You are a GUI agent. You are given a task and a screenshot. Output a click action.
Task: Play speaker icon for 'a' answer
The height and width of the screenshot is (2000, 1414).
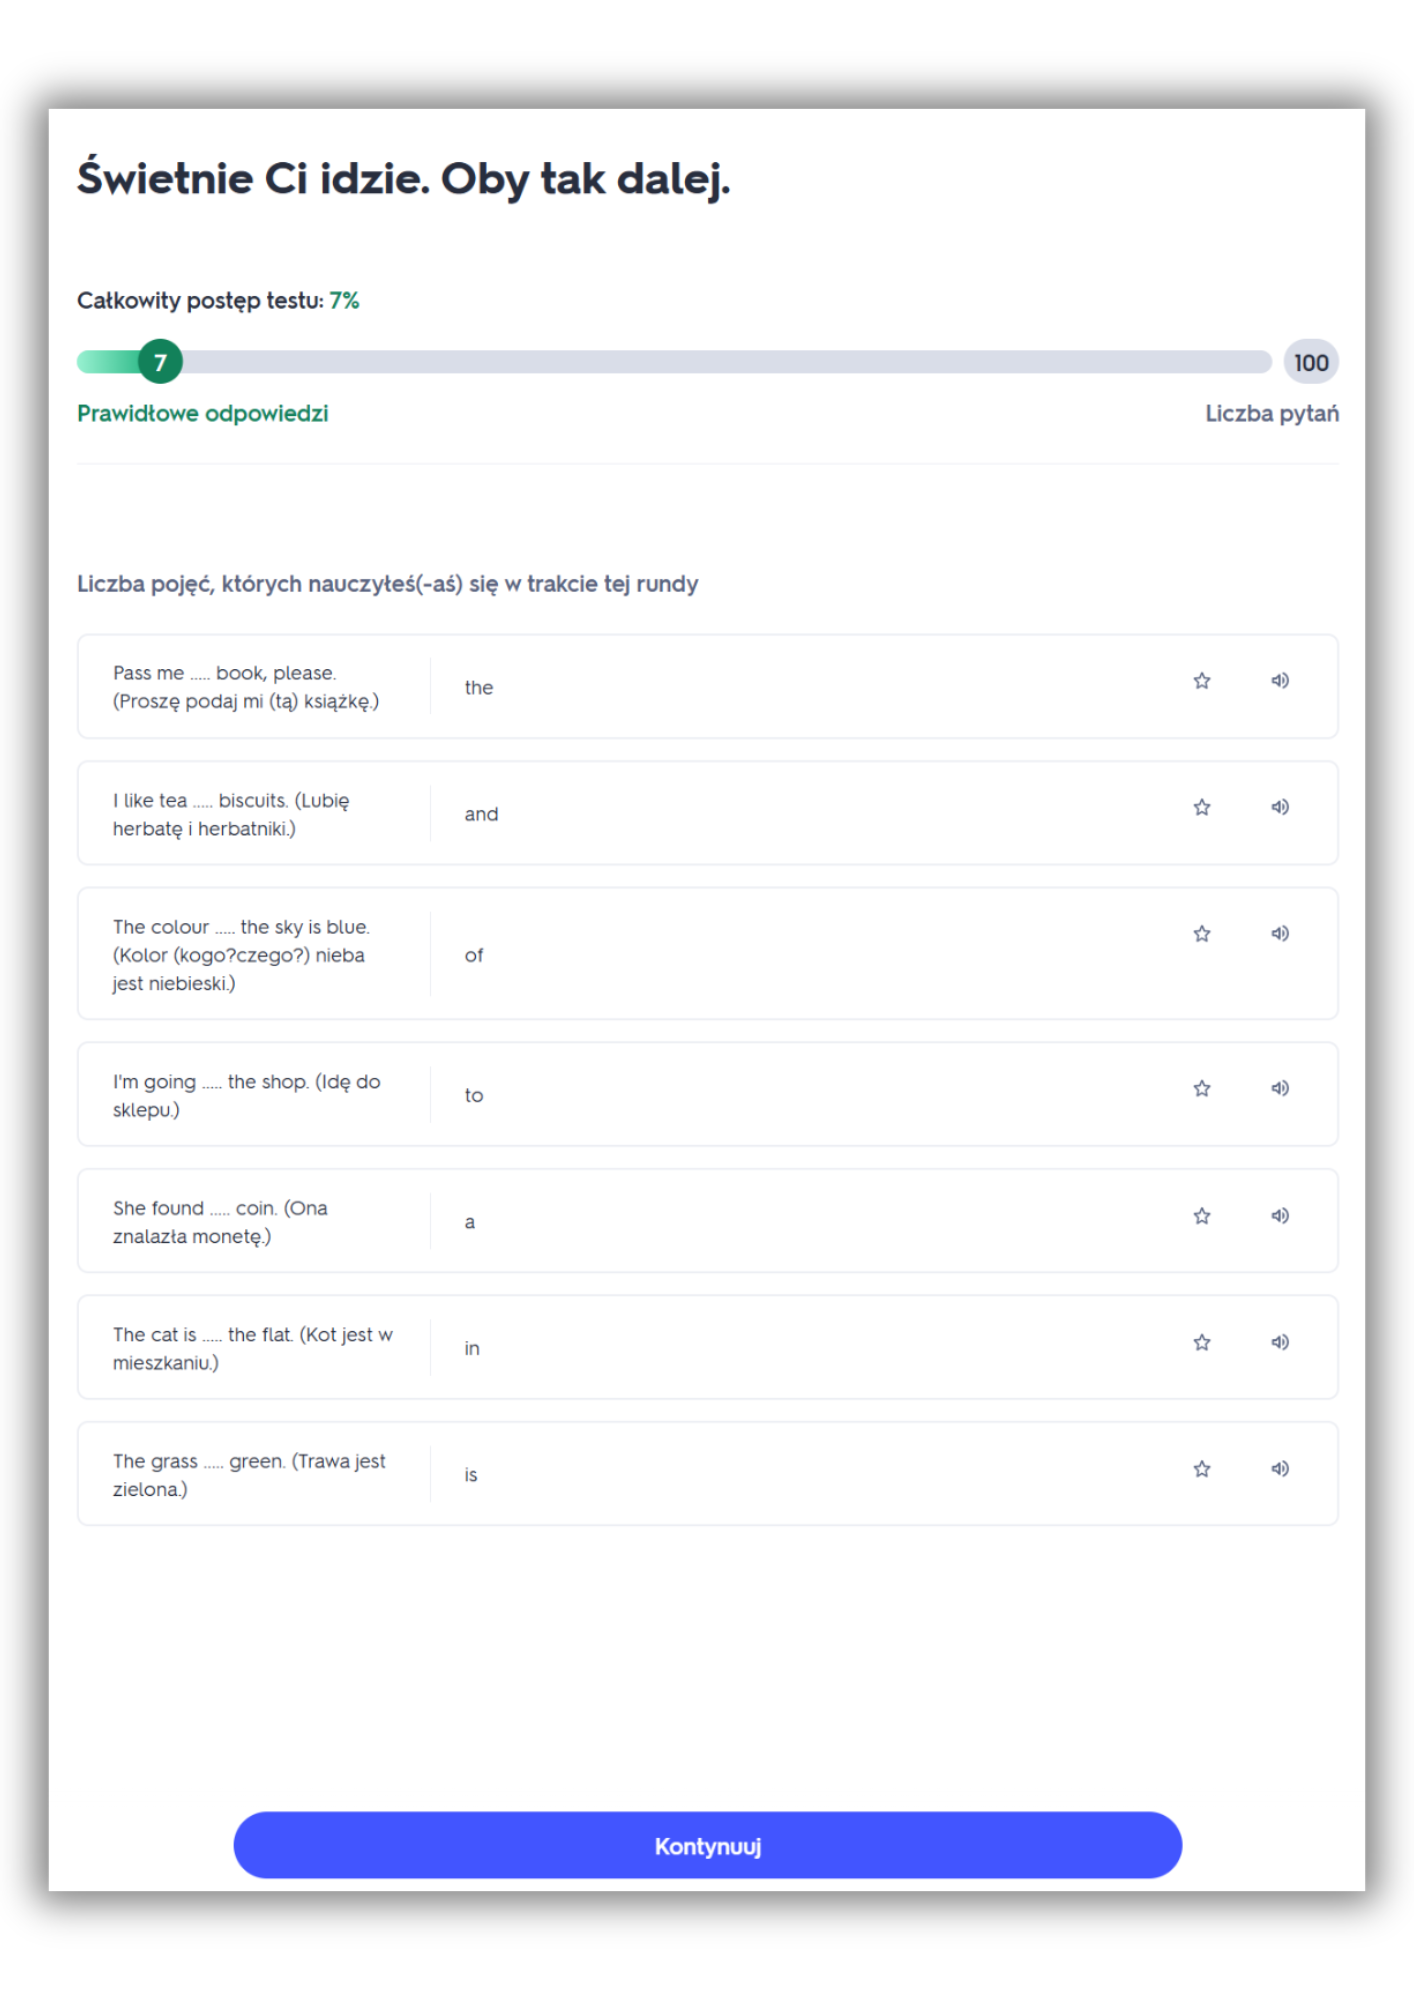pyautogui.click(x=1279, y=1216)
